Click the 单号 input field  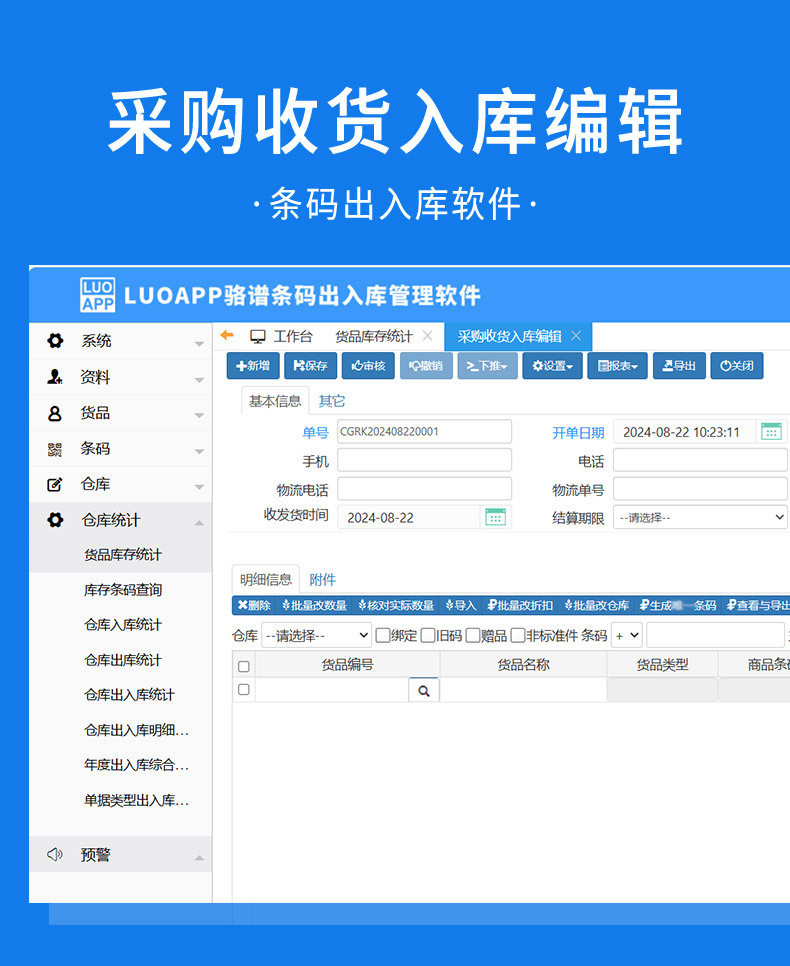[x=425, y=431]
